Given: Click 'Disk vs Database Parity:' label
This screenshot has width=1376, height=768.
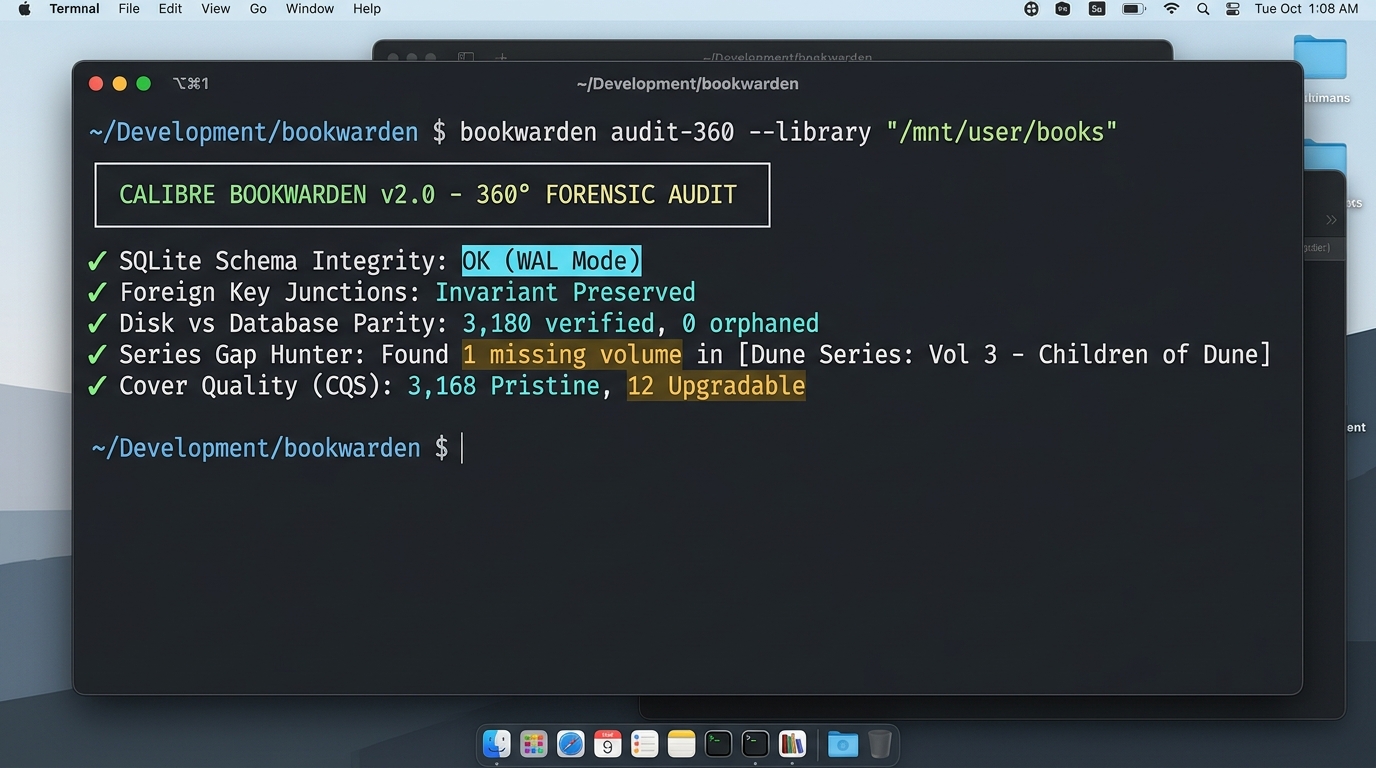Looking at the screenshot, I should coord(283,323).
